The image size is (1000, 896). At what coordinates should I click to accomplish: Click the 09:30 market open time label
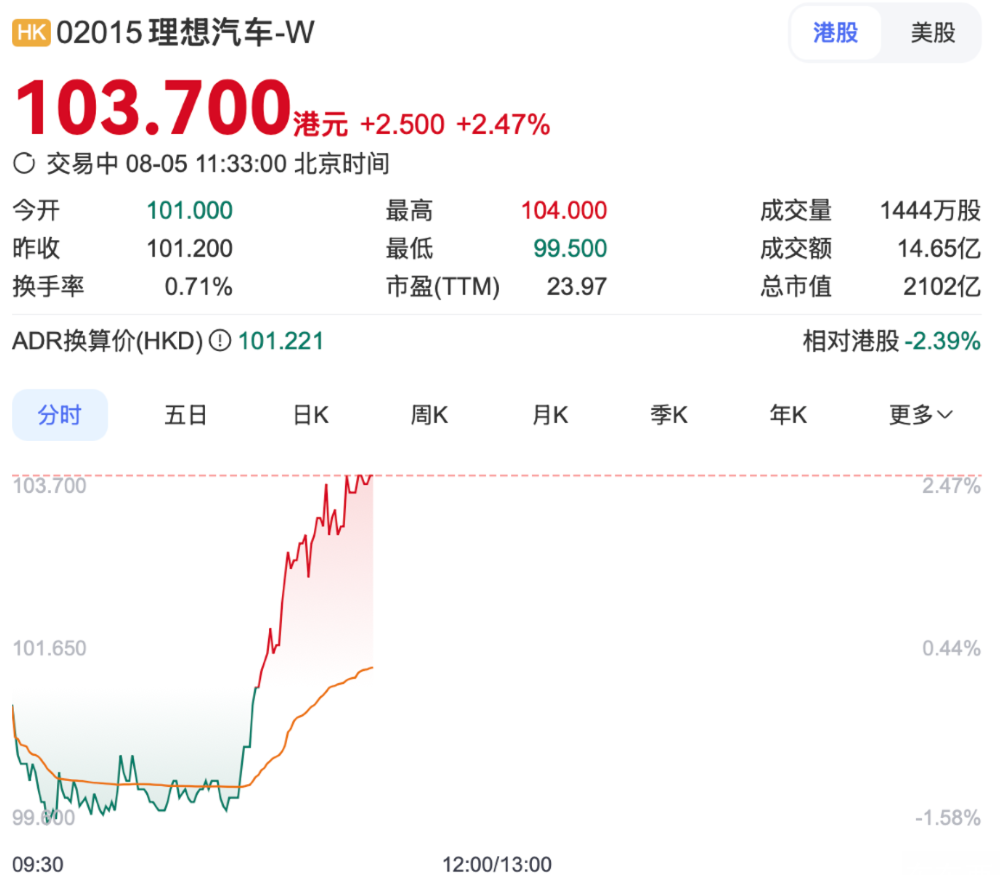(x=40, y=864)
